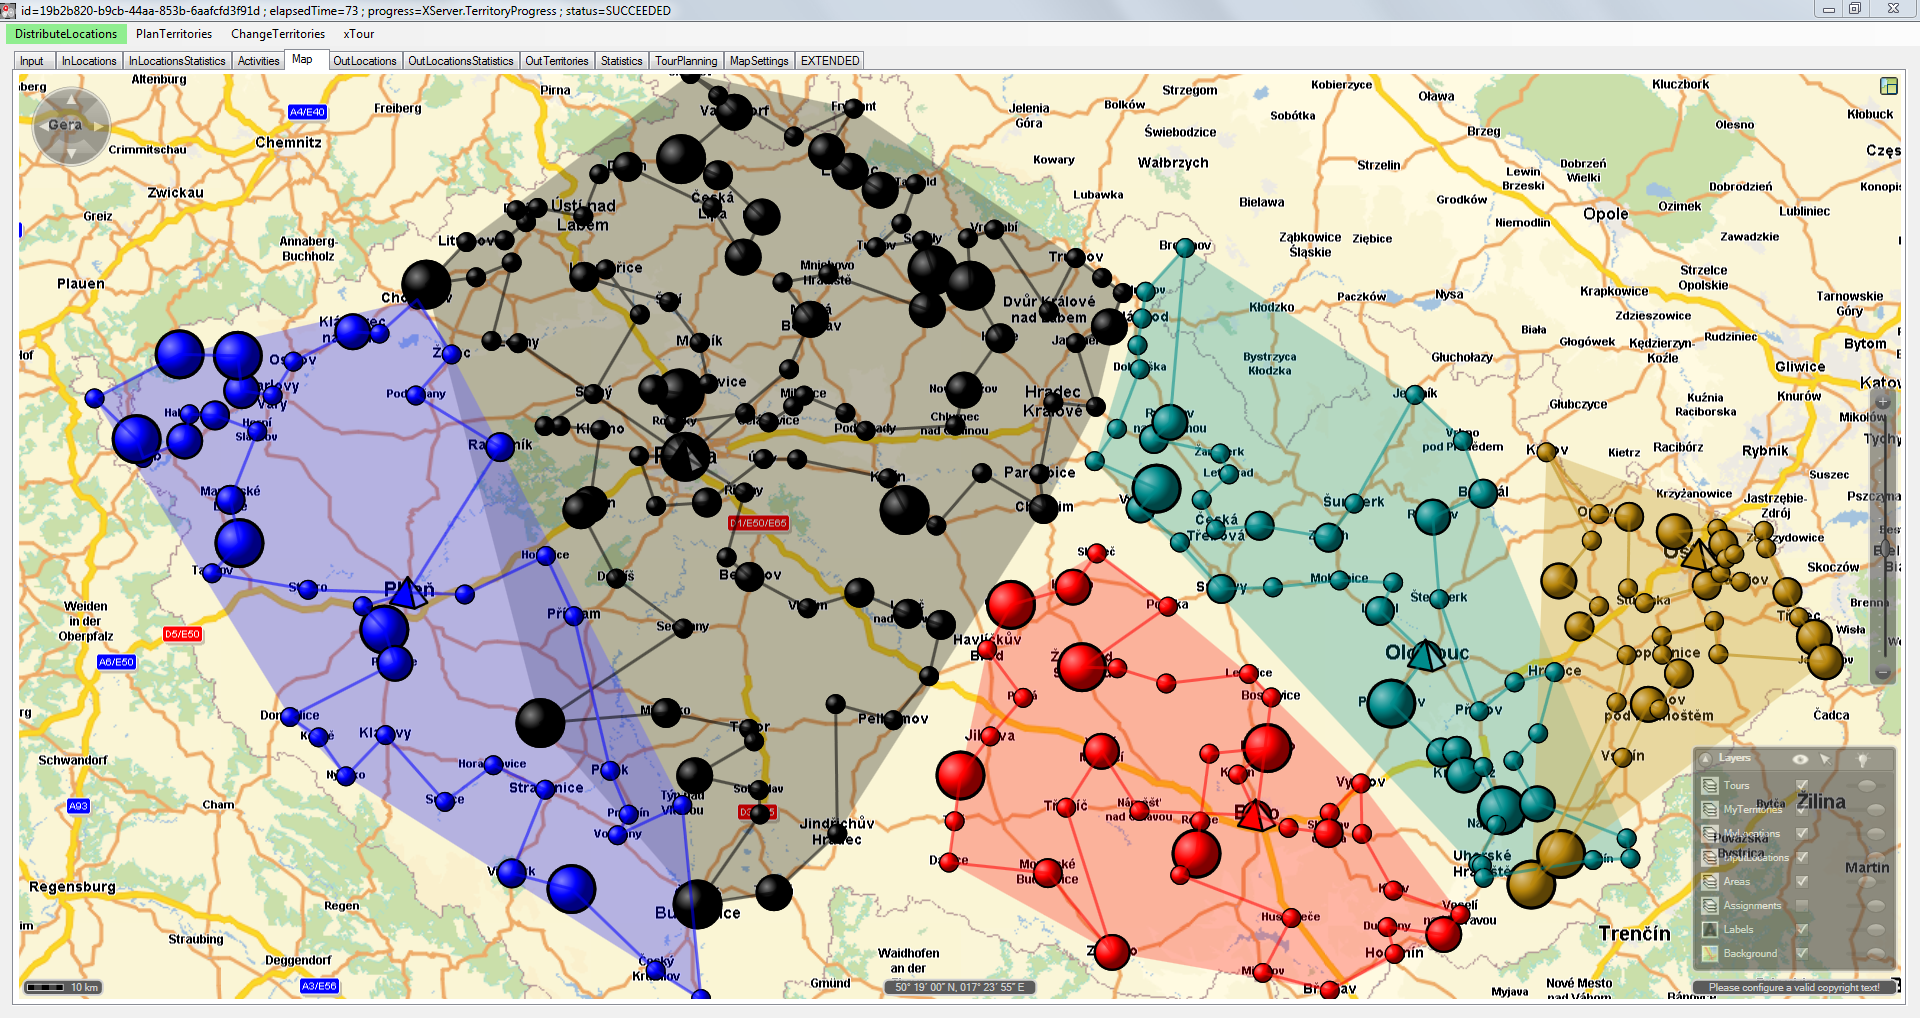1920x1018 pixels.
Task: Click the Background layer map icon
Action: 1710,953
